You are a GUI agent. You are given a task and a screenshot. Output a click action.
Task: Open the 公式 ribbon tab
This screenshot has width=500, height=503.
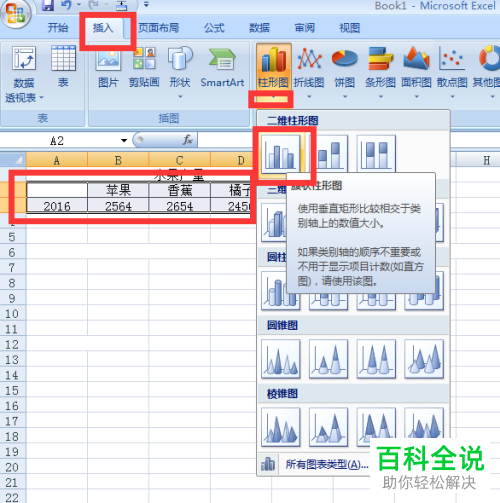[x=214, y=28]
